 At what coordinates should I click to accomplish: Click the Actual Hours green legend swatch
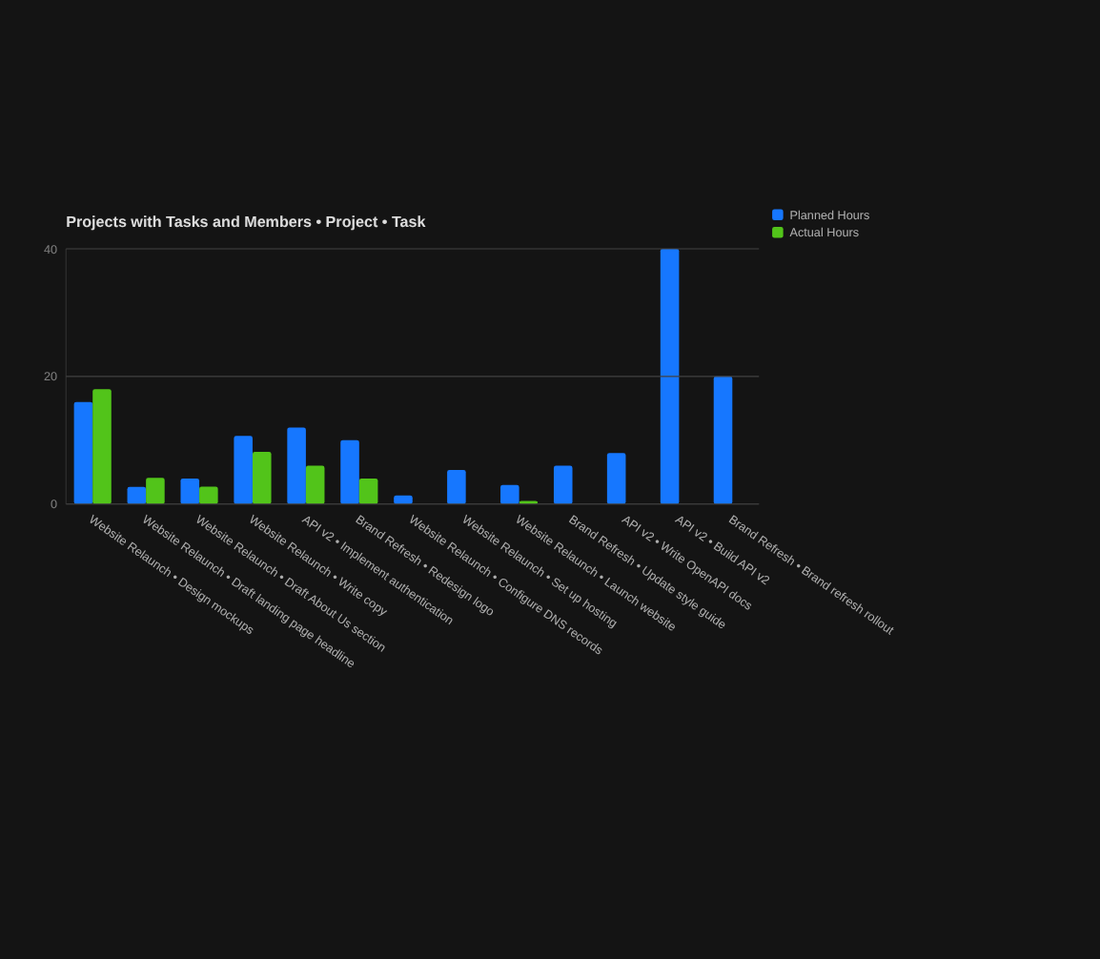(x=777, y=232)
